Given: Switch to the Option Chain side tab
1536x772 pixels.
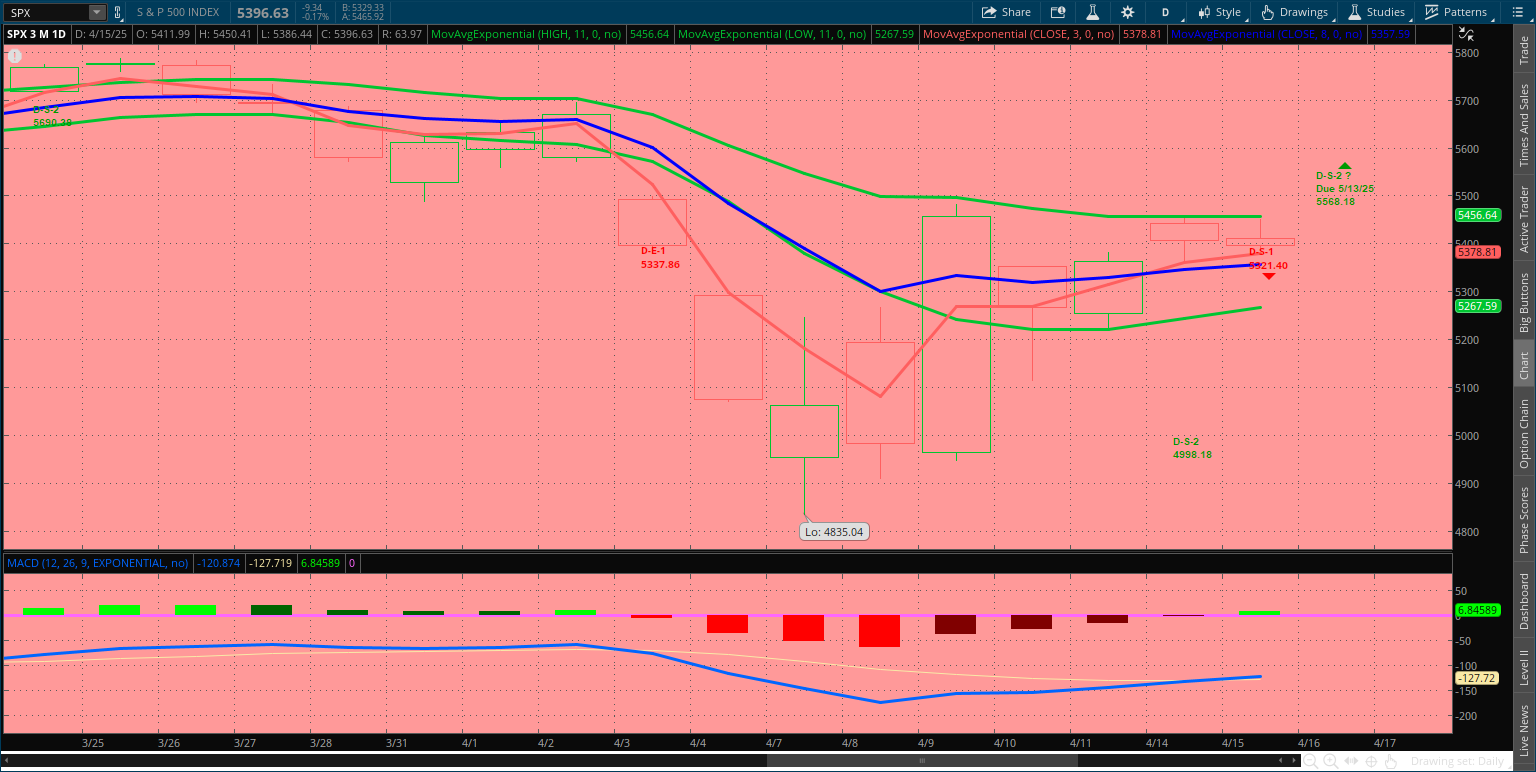Looking at the screenshot, I should (1524, 433).
